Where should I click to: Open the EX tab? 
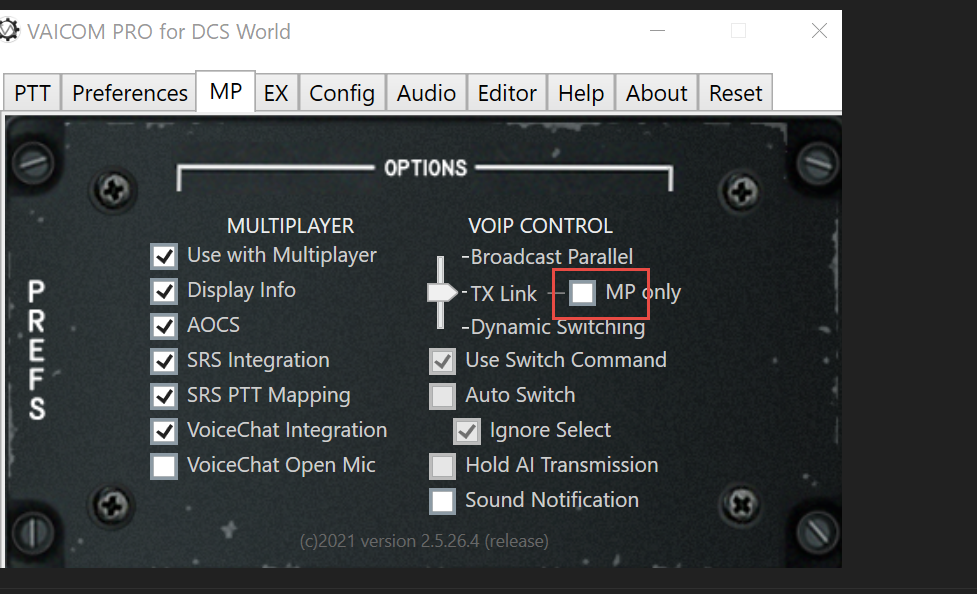(x=276, y=93)
